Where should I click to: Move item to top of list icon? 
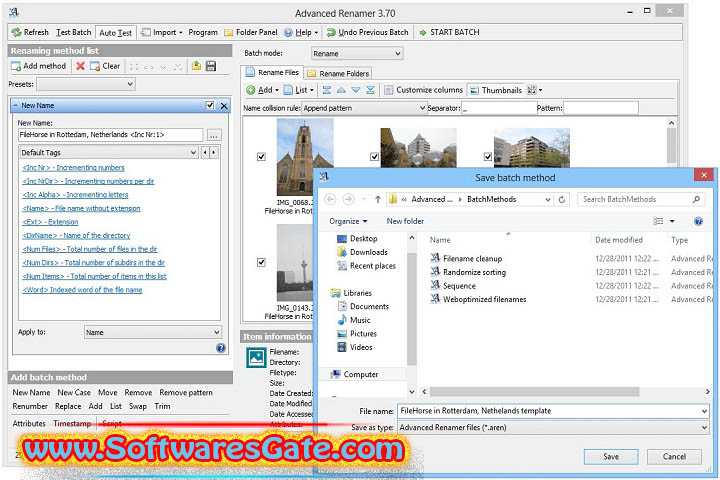[326, 90]
